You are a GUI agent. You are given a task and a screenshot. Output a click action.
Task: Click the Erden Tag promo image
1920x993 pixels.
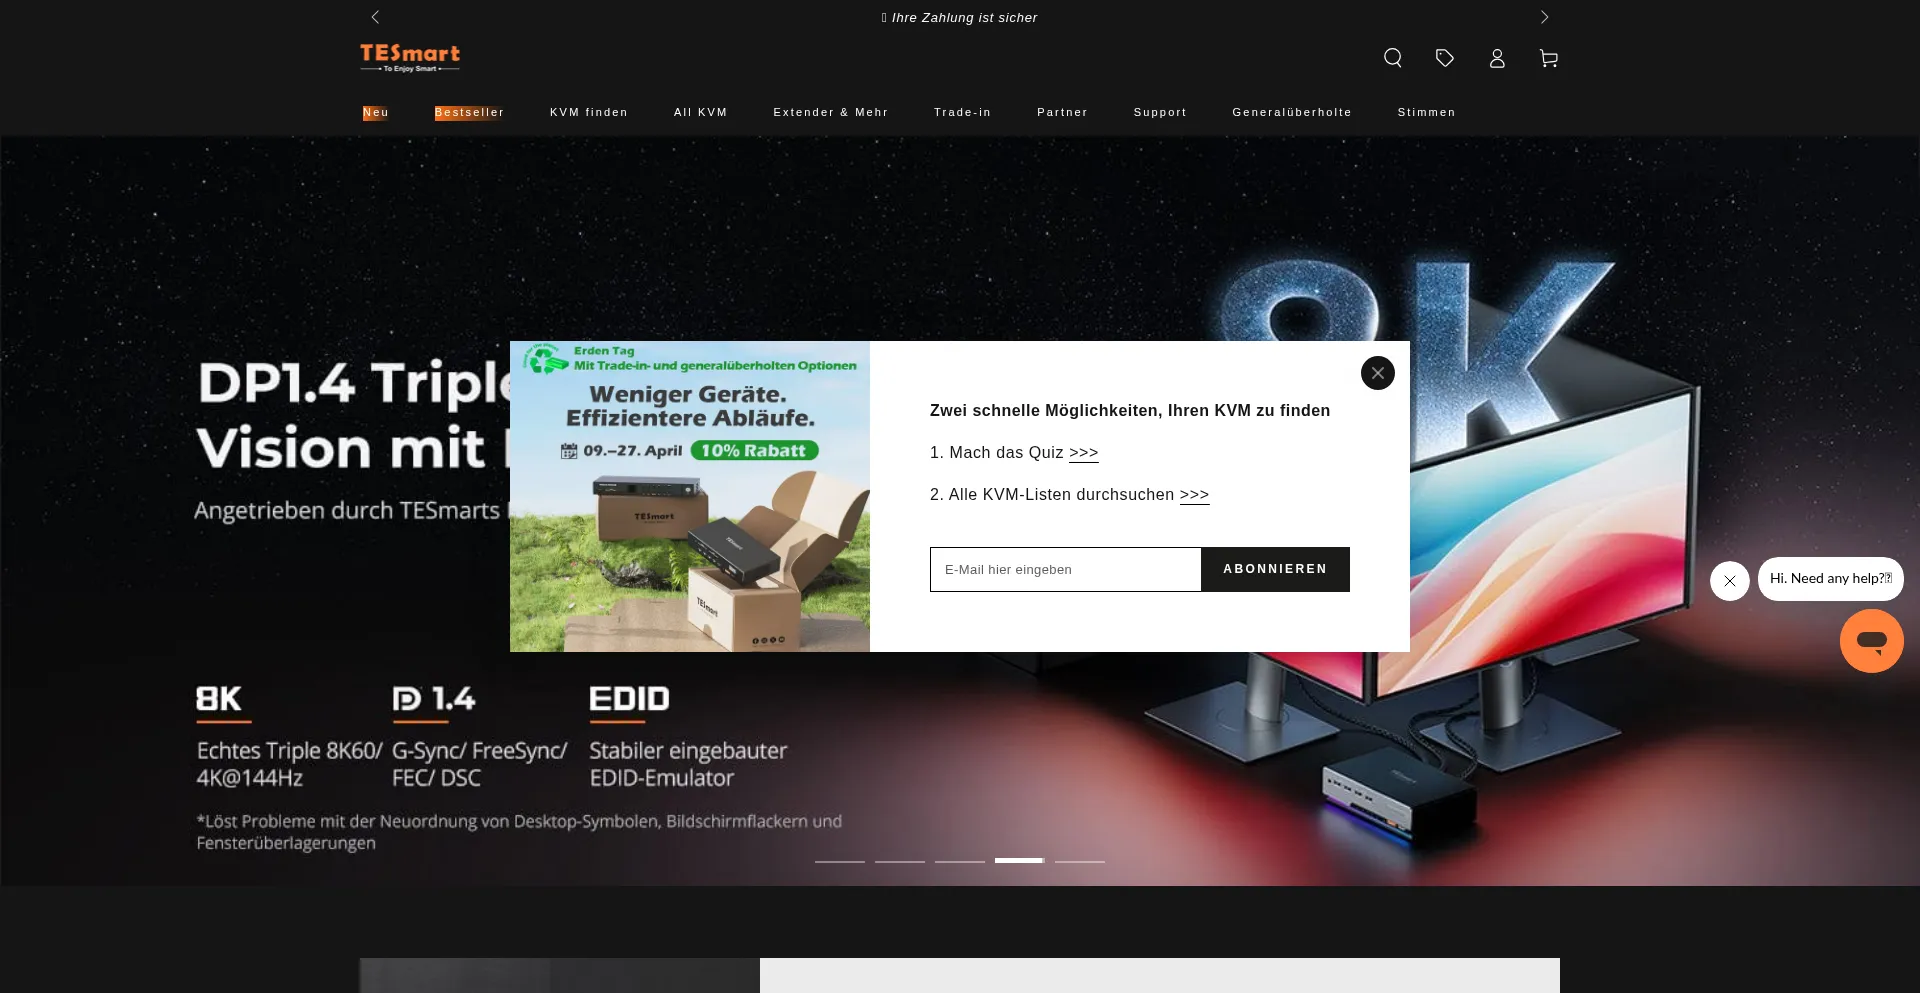click(x=690, y=496)
